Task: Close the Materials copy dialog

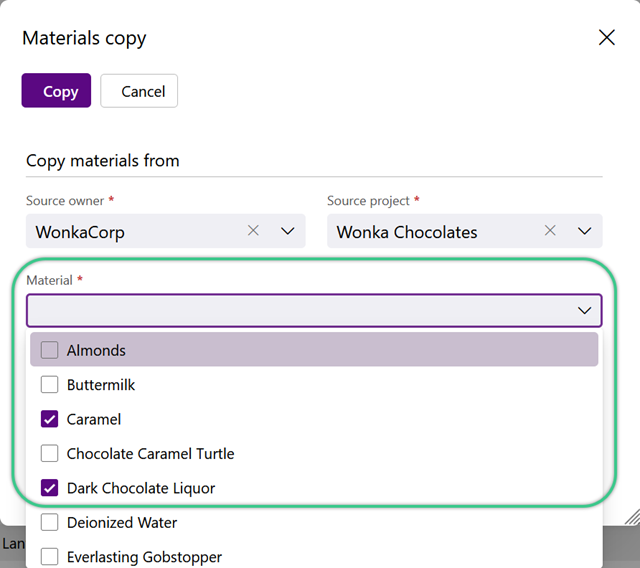Action: pyautogui.click(x=607, y=38)
